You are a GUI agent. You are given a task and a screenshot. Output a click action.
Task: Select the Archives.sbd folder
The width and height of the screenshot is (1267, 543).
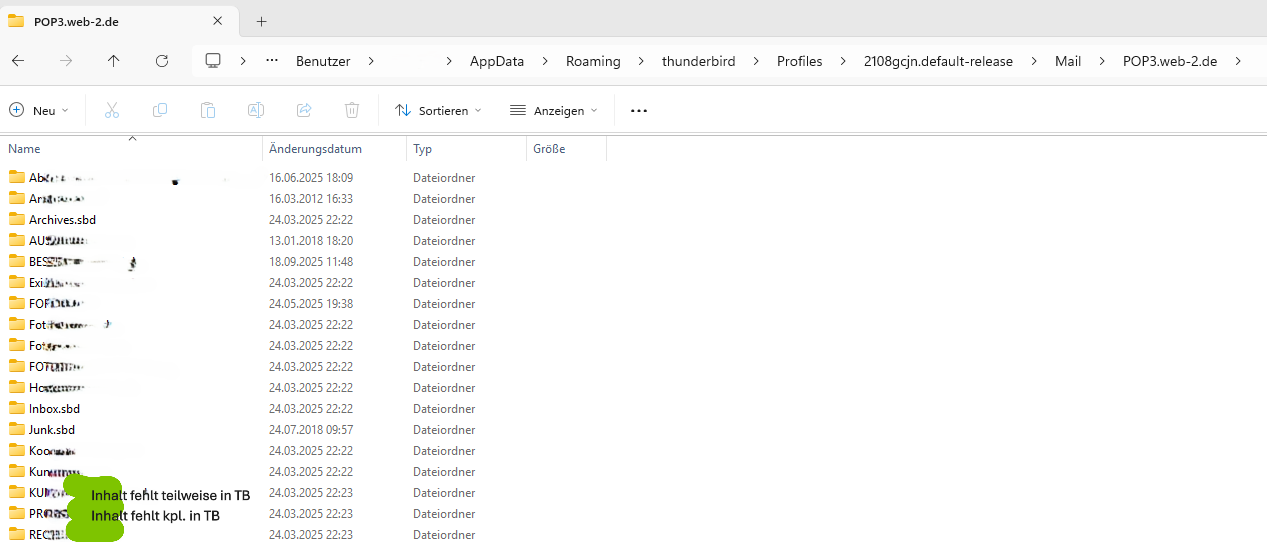[62, 220]
